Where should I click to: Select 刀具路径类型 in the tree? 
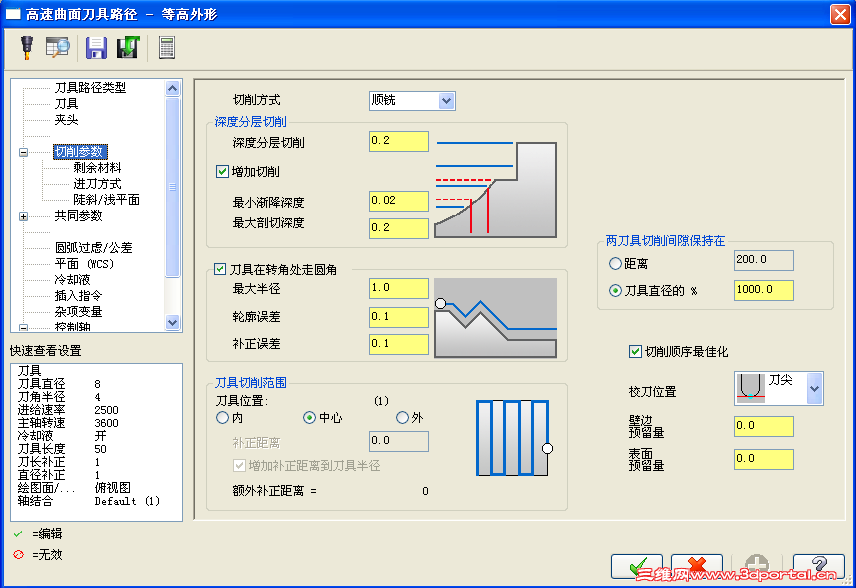click(x=90, y=87)
